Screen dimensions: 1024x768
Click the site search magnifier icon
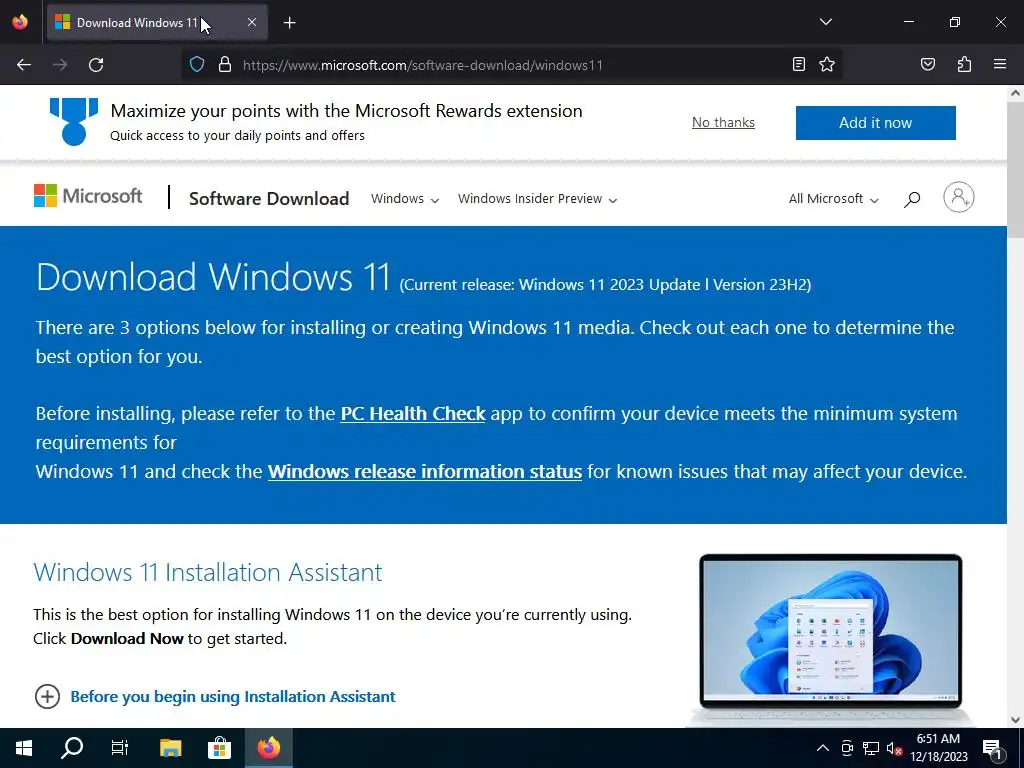pos(912,199)
